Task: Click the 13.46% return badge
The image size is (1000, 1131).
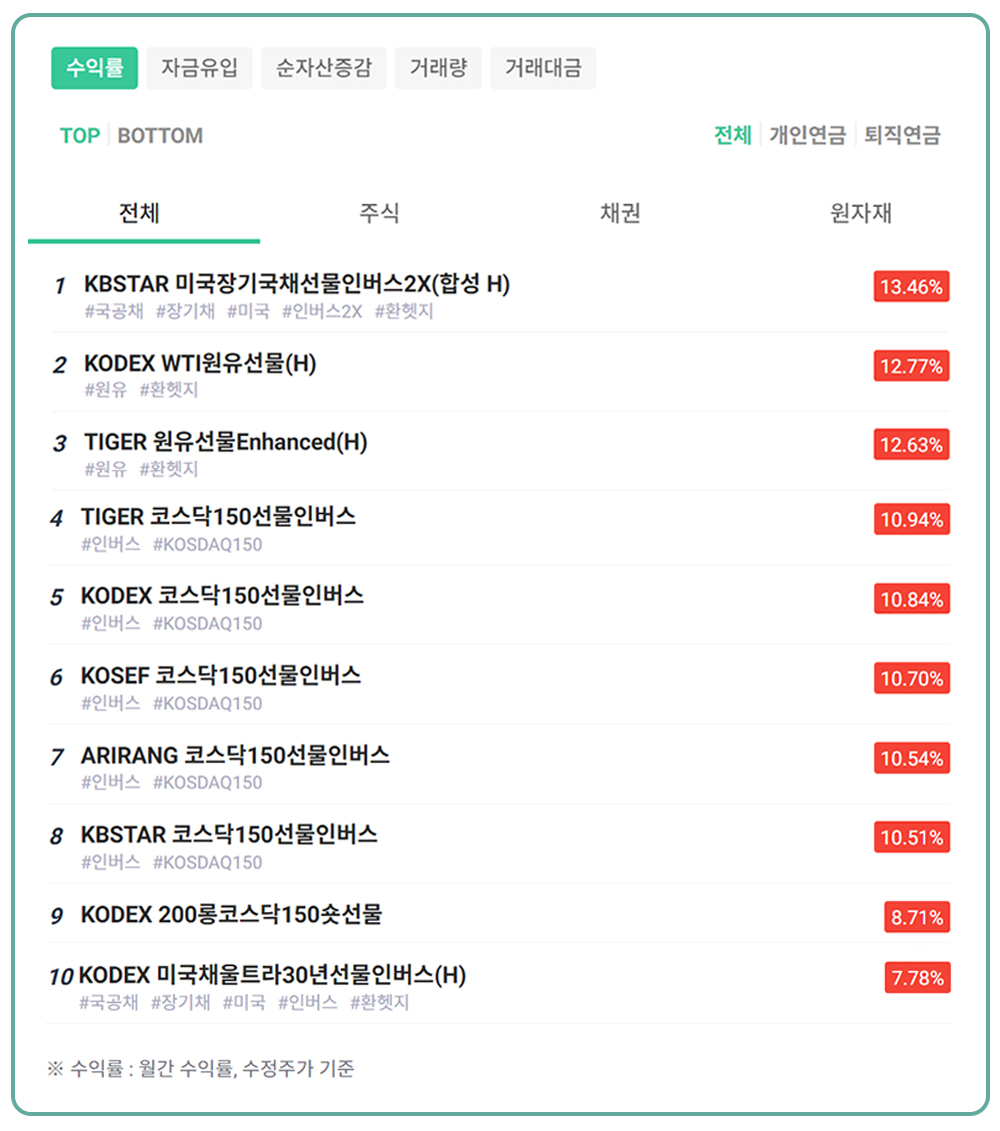Action: pos(911,288)
